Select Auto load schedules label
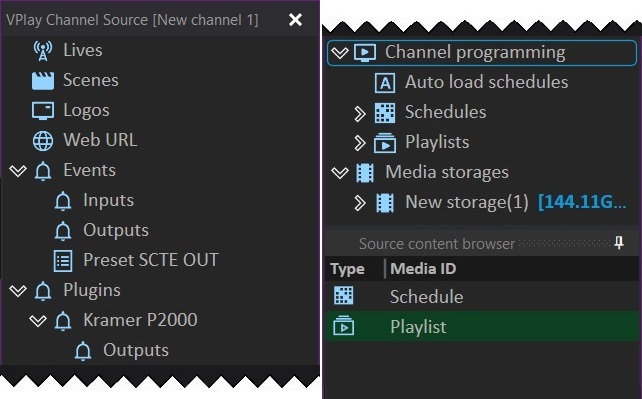 click(486, 82)
